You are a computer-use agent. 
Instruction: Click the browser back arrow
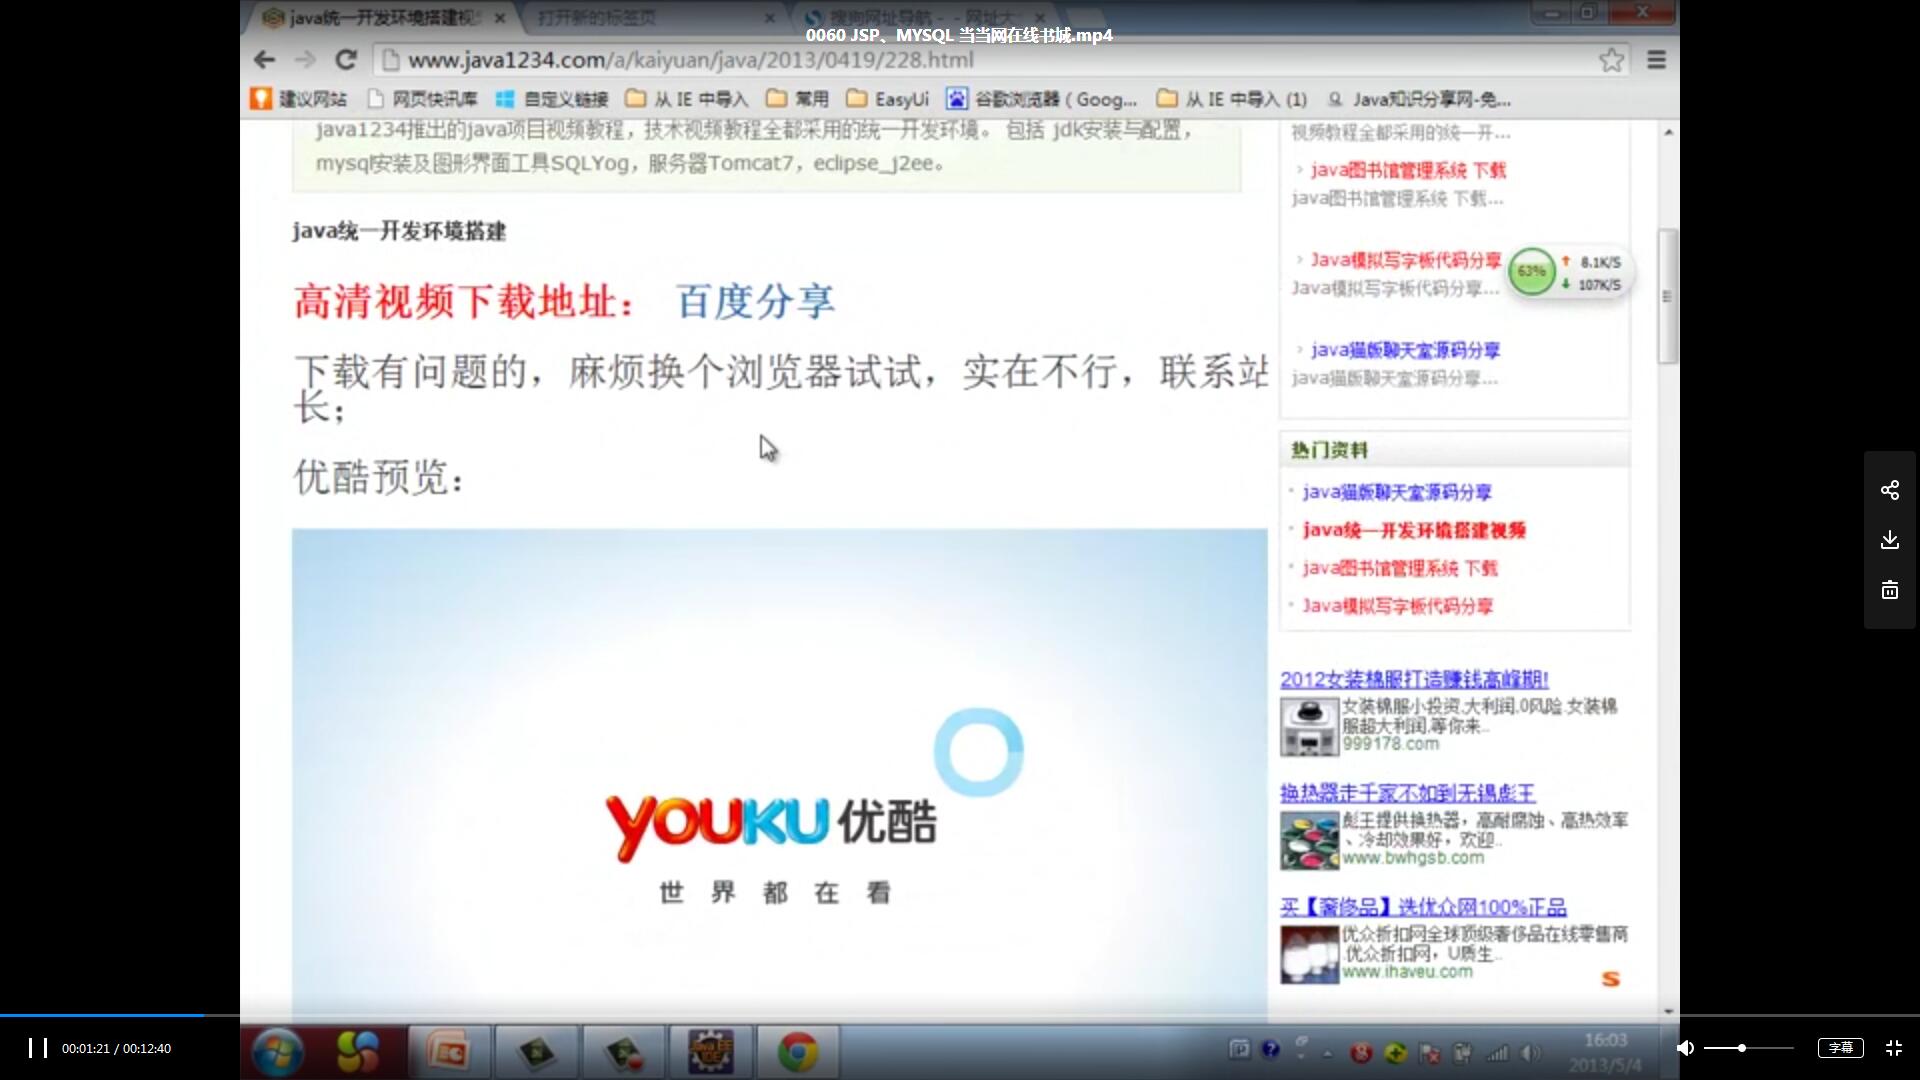264,60
